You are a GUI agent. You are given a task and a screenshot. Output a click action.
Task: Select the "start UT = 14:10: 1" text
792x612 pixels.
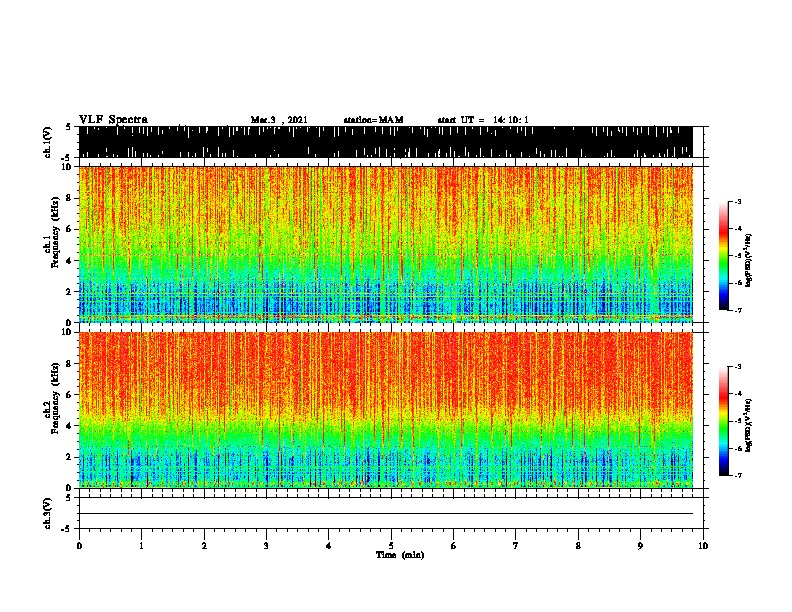(x=483, y=120)
